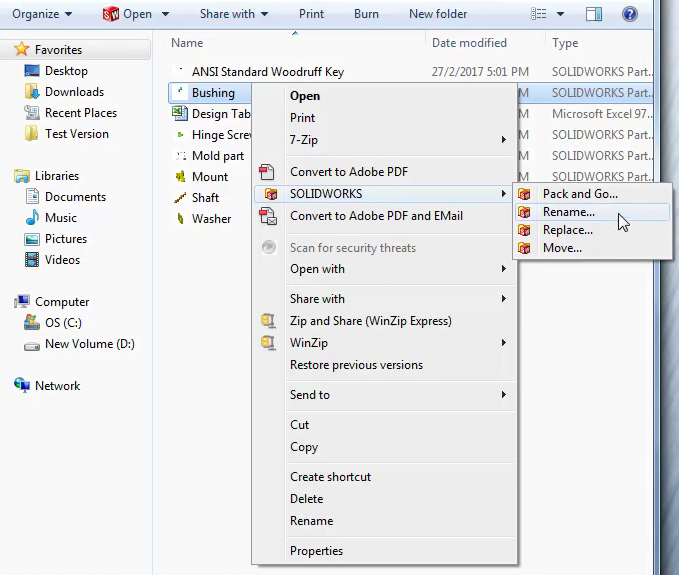This screenshot has width=679, height=575.
Task: Click the WinZip submenu icon
Action: click(268, 343)
